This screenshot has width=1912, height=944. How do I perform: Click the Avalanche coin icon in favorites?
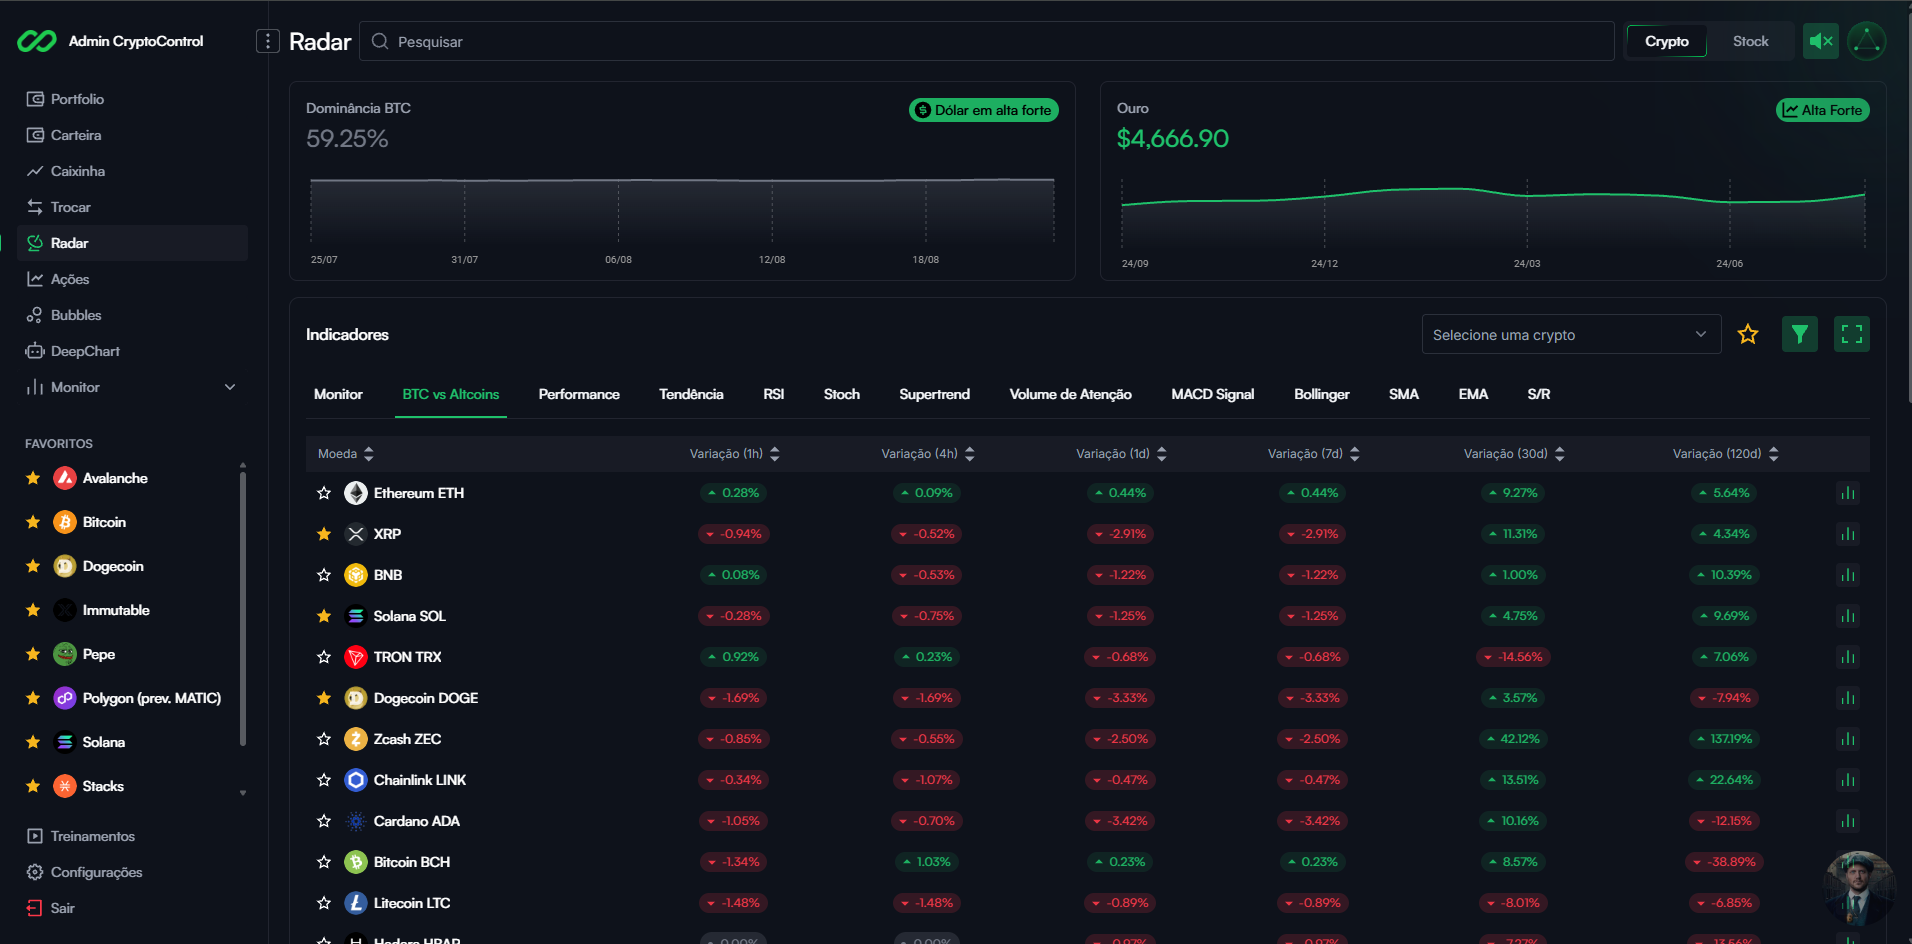tap(65, 478)
